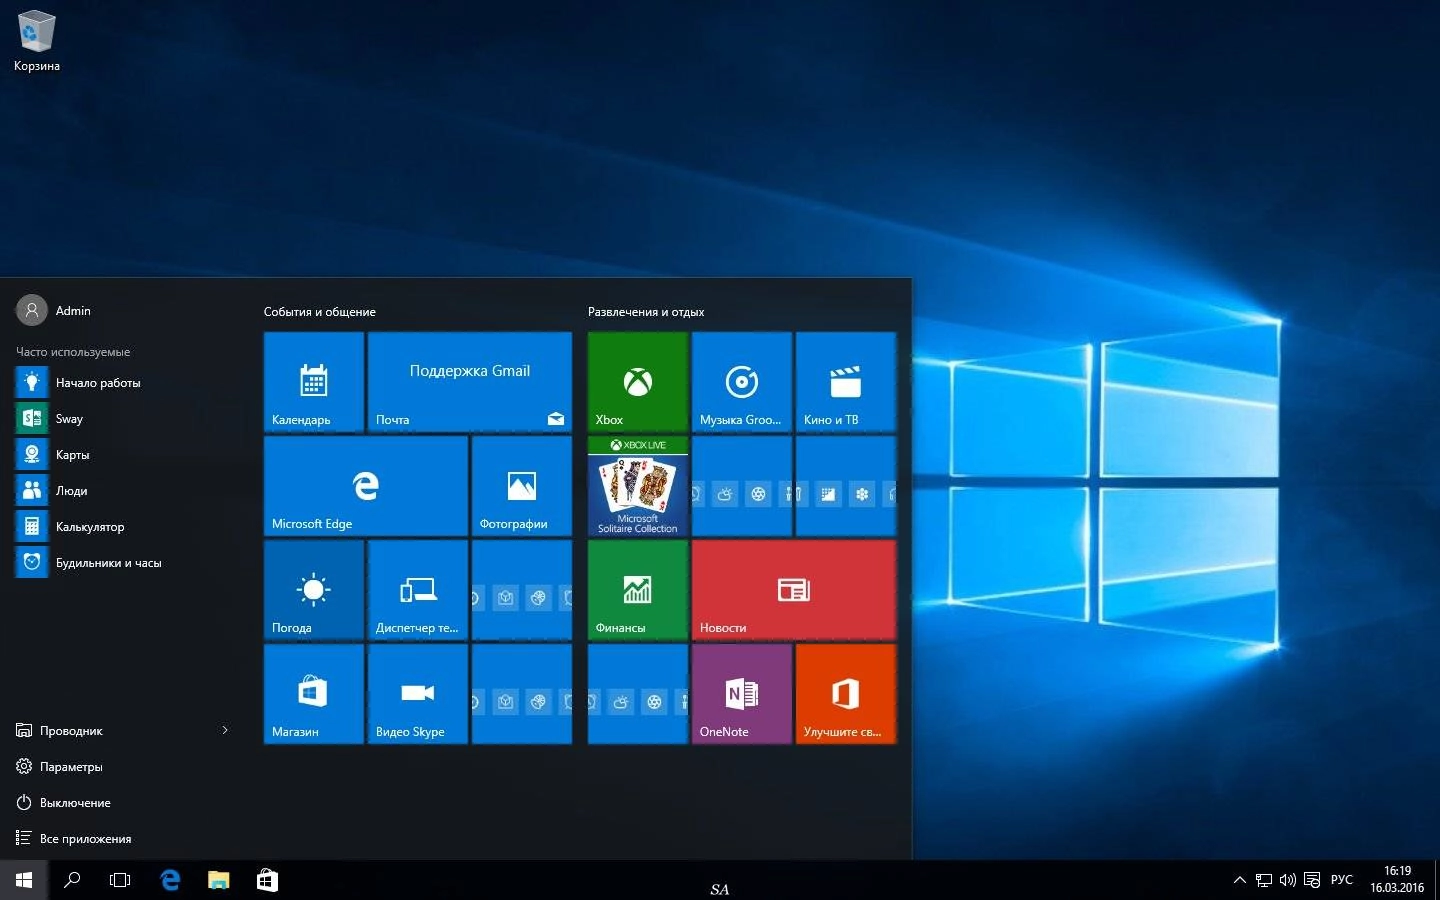Open the Почта mail tile
The image size is (1440, 900).
(x=470, y=382)
